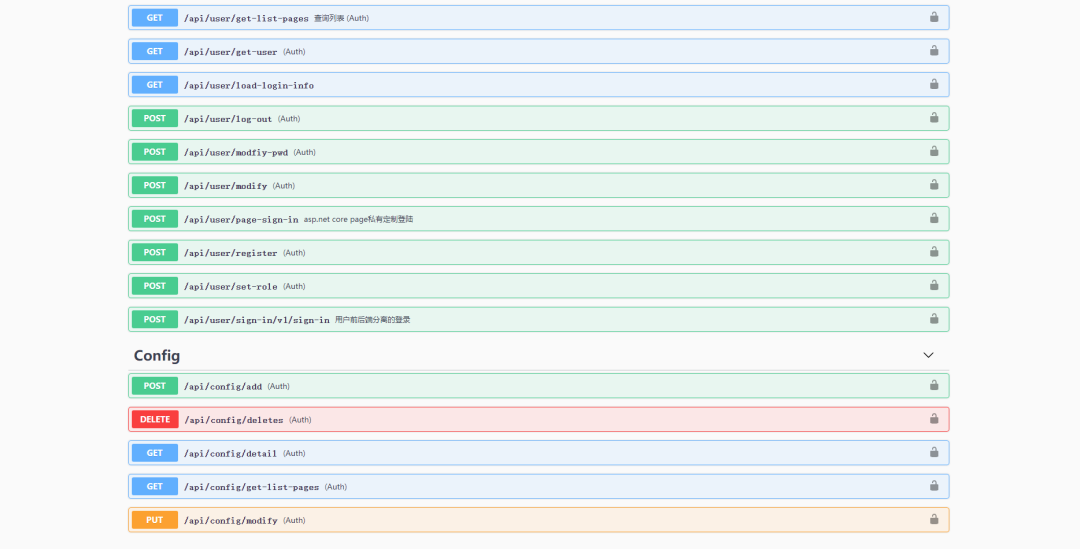Click lock icon on /api/config/deletes row
The height and width of the screenshot is (549, 1080).
tap(934, 419)
